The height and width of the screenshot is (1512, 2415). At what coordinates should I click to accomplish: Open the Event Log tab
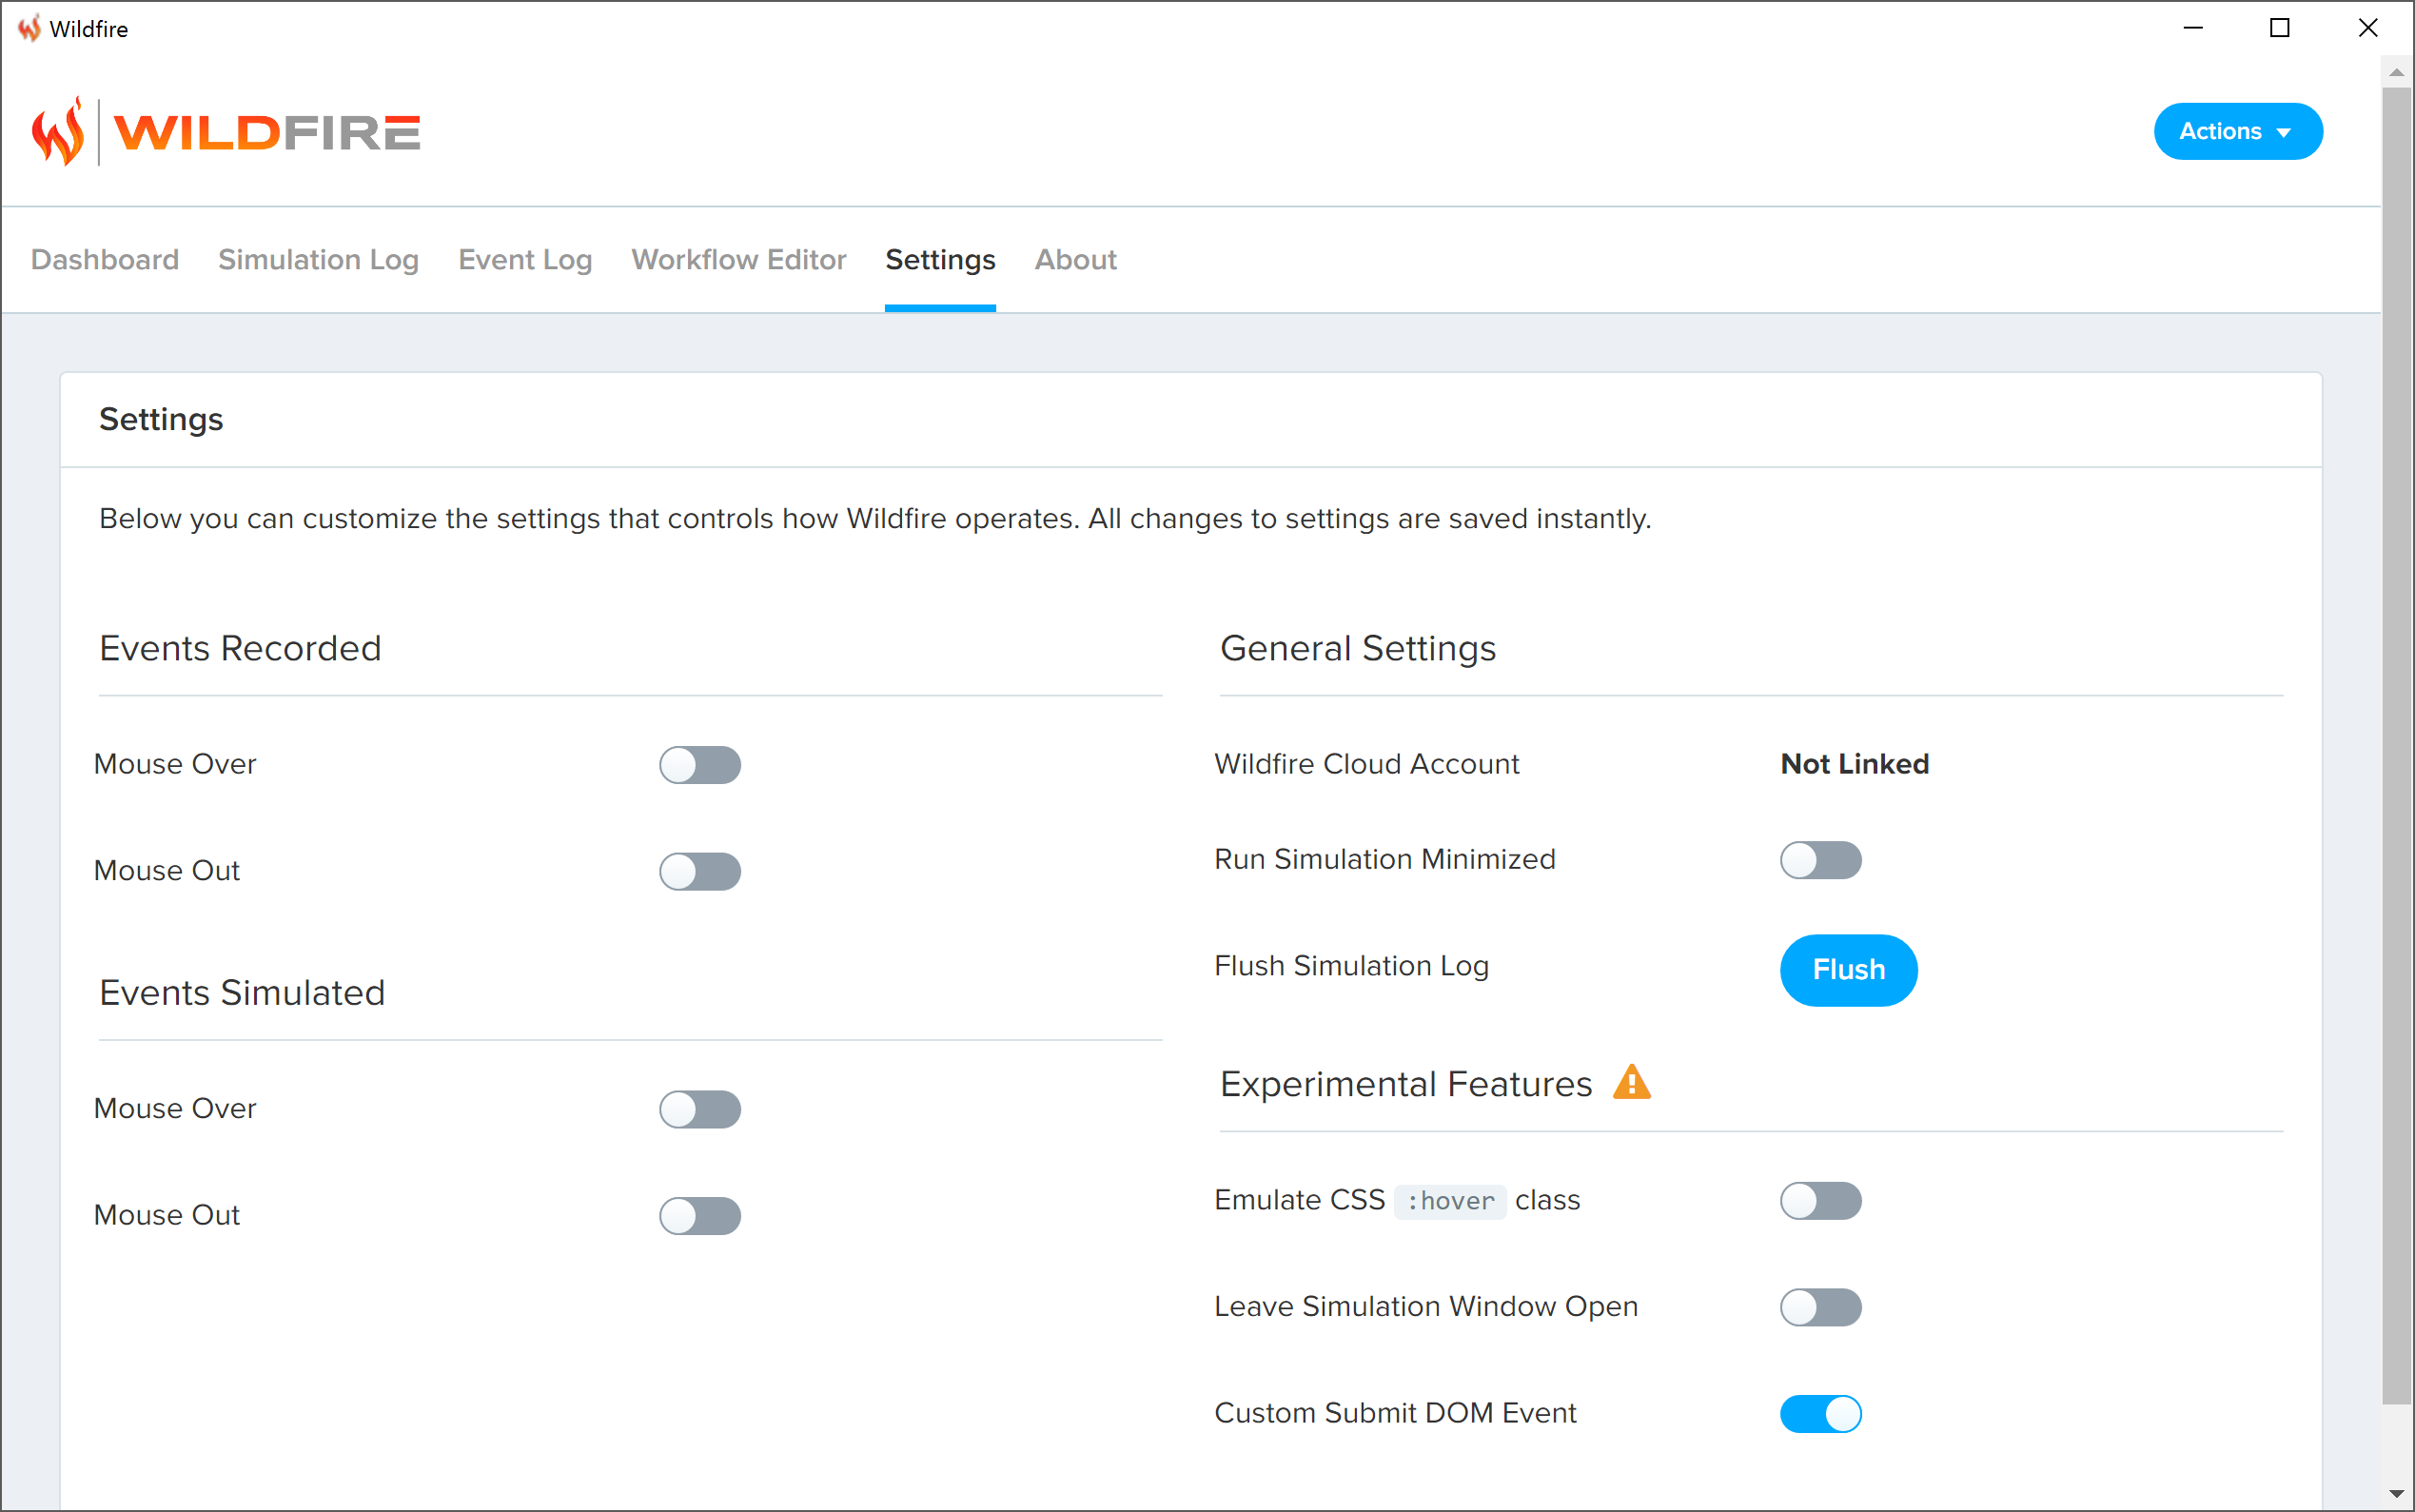coord(525,260)
